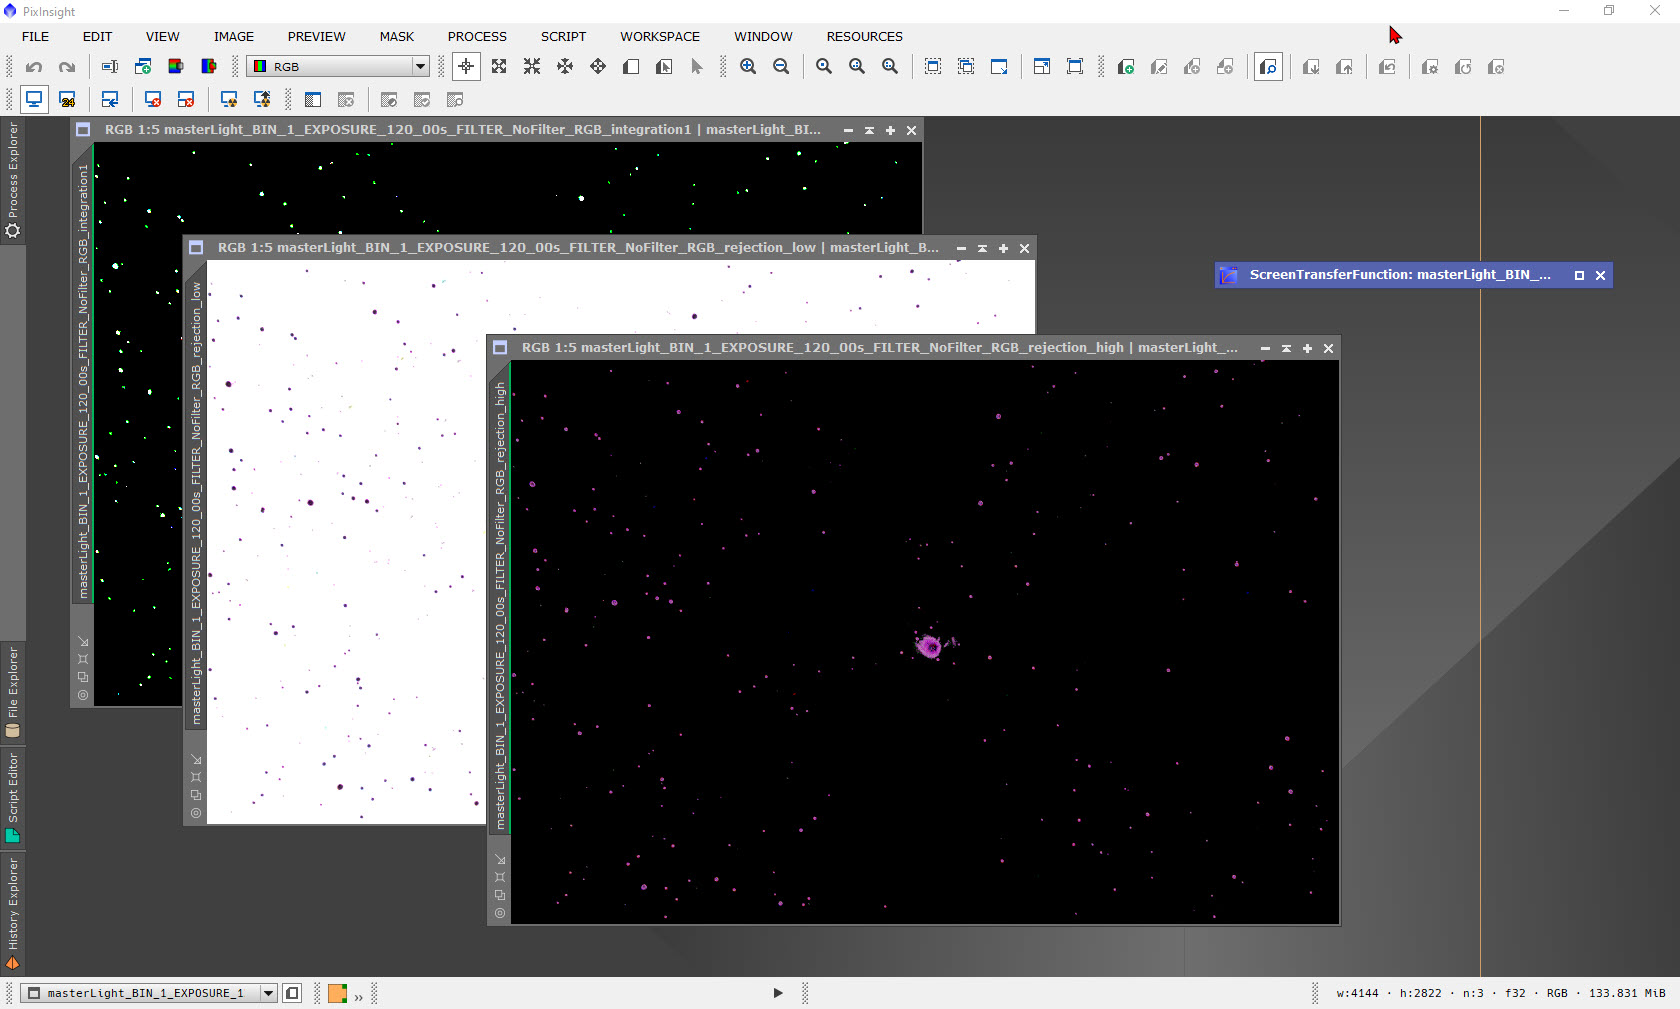Open the WORKSPACE menu

click(x=660, y=37)
